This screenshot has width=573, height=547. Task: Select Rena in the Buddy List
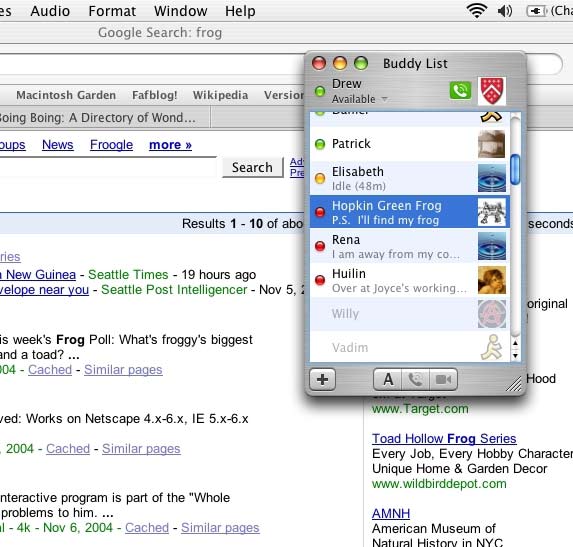coord(410,246)
